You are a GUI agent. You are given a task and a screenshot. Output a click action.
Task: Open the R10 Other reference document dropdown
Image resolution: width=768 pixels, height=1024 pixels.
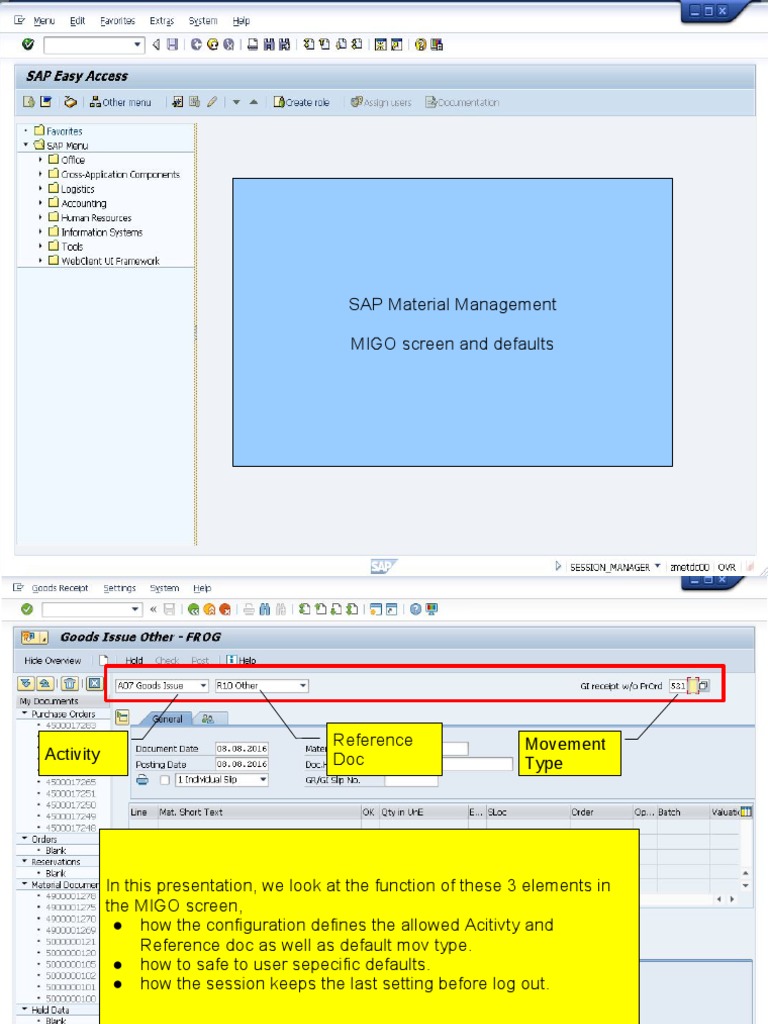(x=303, y=686)
